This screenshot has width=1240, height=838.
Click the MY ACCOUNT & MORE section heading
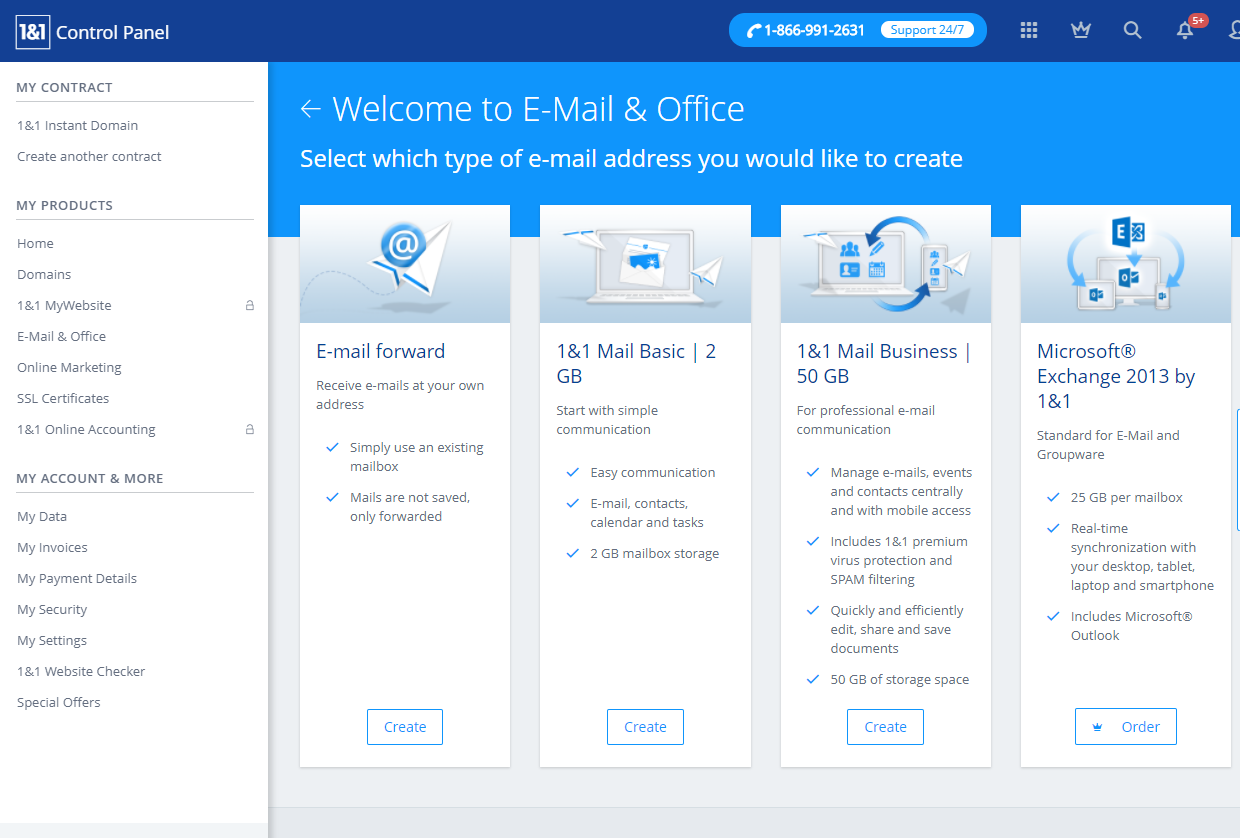click(90, 479)
